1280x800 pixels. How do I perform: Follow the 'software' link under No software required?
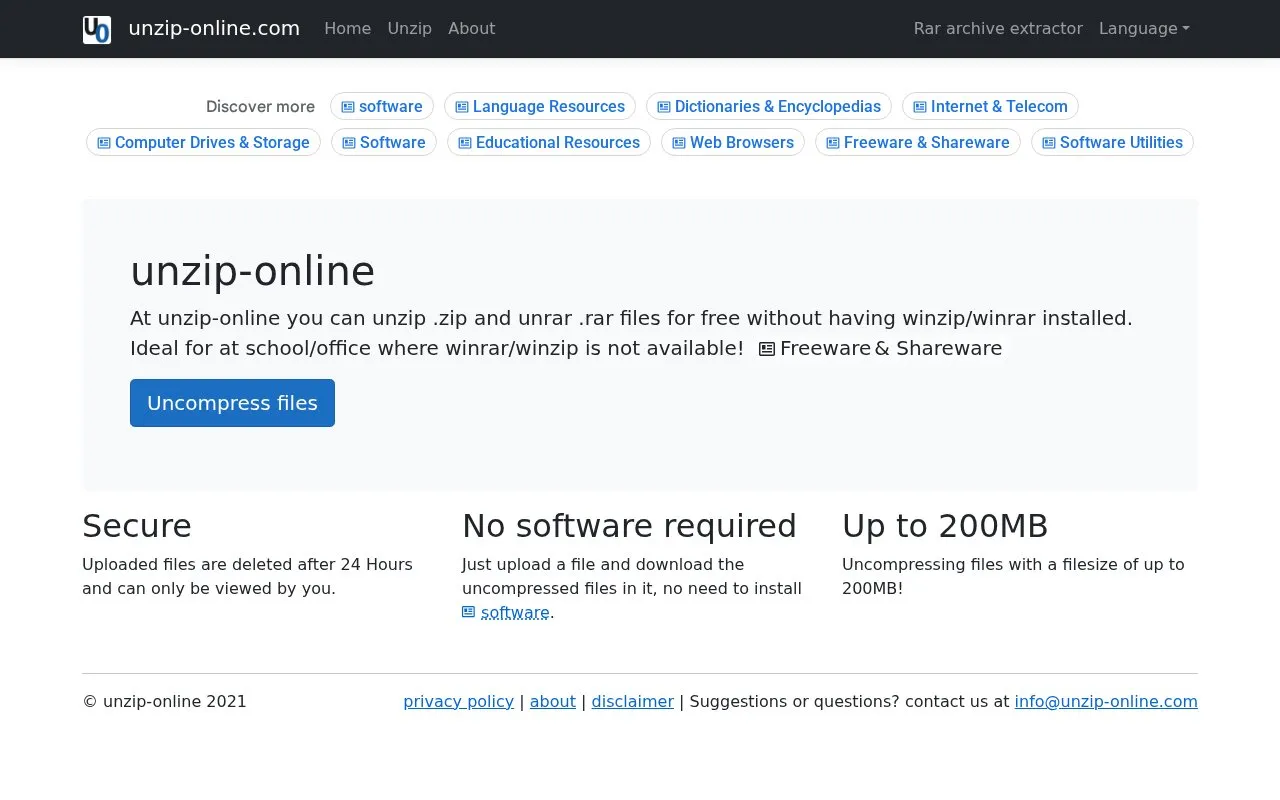pyautogui.click(x=515, y=612)
